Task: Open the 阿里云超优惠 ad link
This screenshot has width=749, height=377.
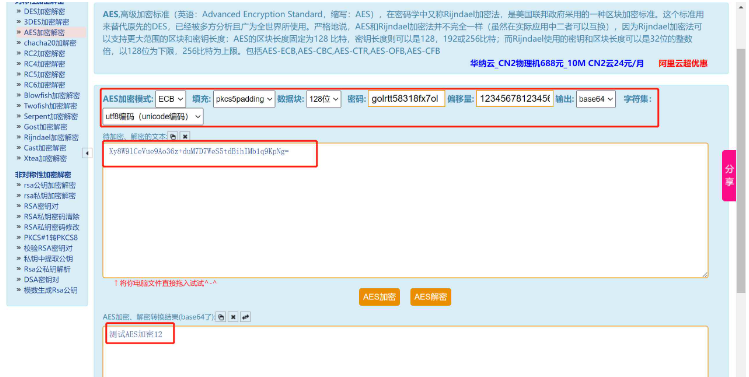Action: coord(683,63)
